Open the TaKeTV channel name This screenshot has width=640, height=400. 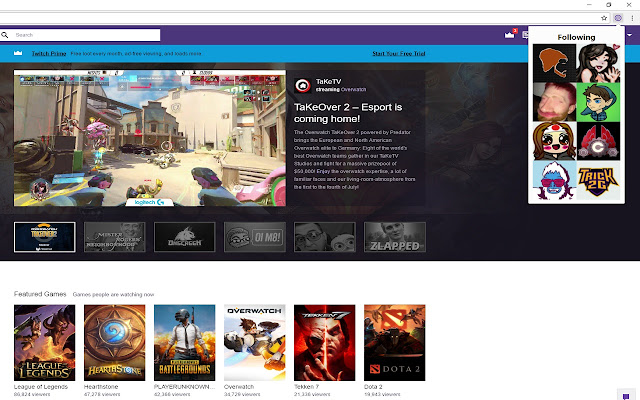tap(328, 82)
